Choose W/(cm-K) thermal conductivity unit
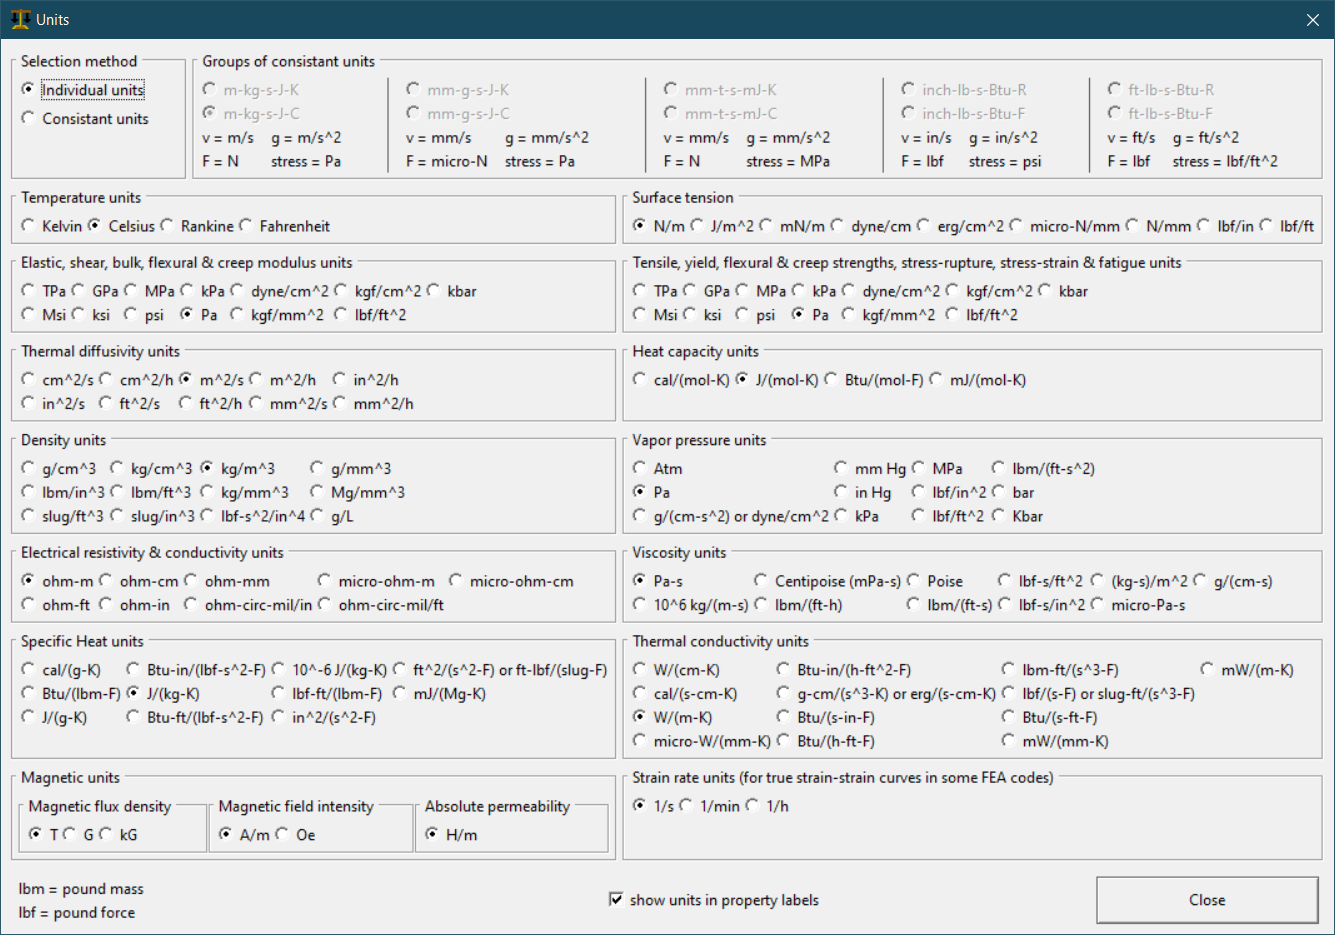1335x935 pixels. (640, 670)
